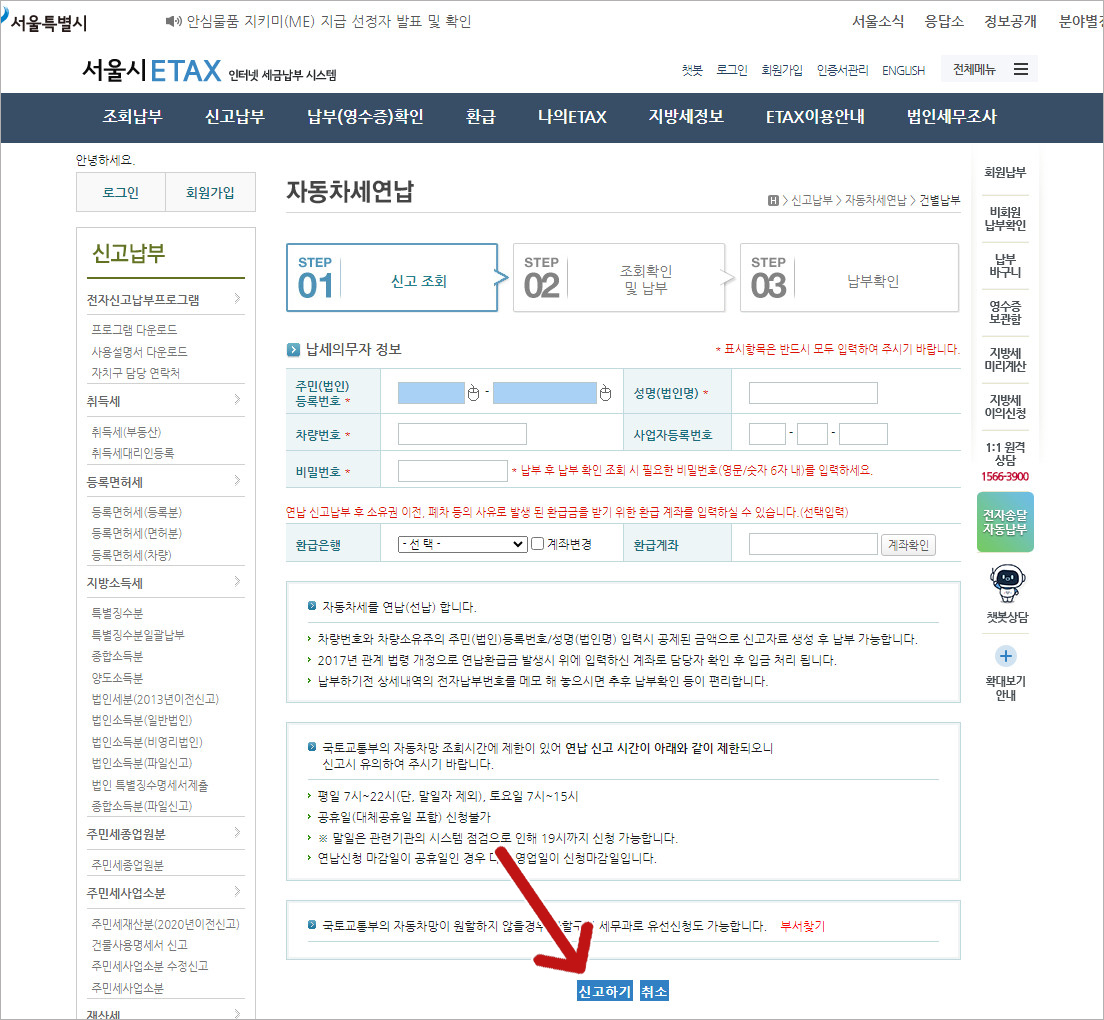
Task: Focus 차량번호 input field
Action: pyautogui.click(x=462, y=434)
